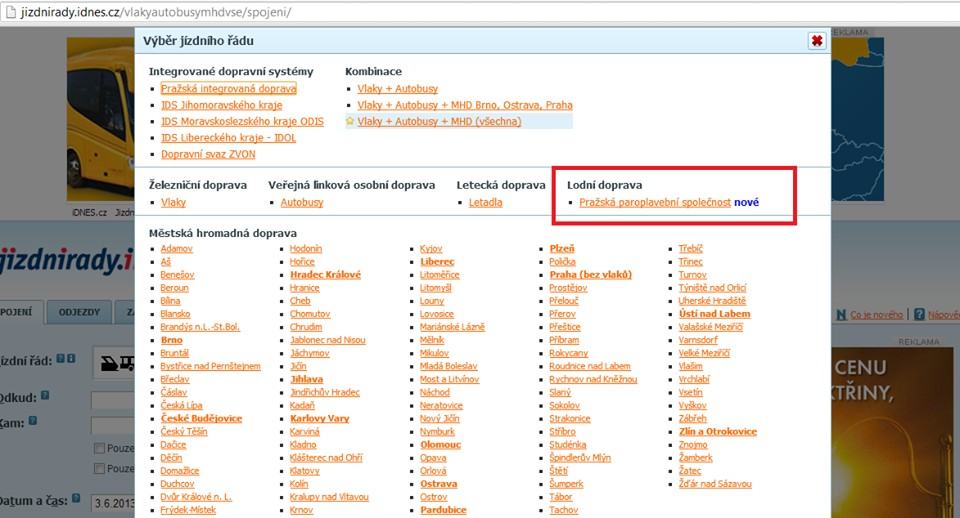
Task: Select IDS Jihomoravského kraje
Action: coord(222,105)
